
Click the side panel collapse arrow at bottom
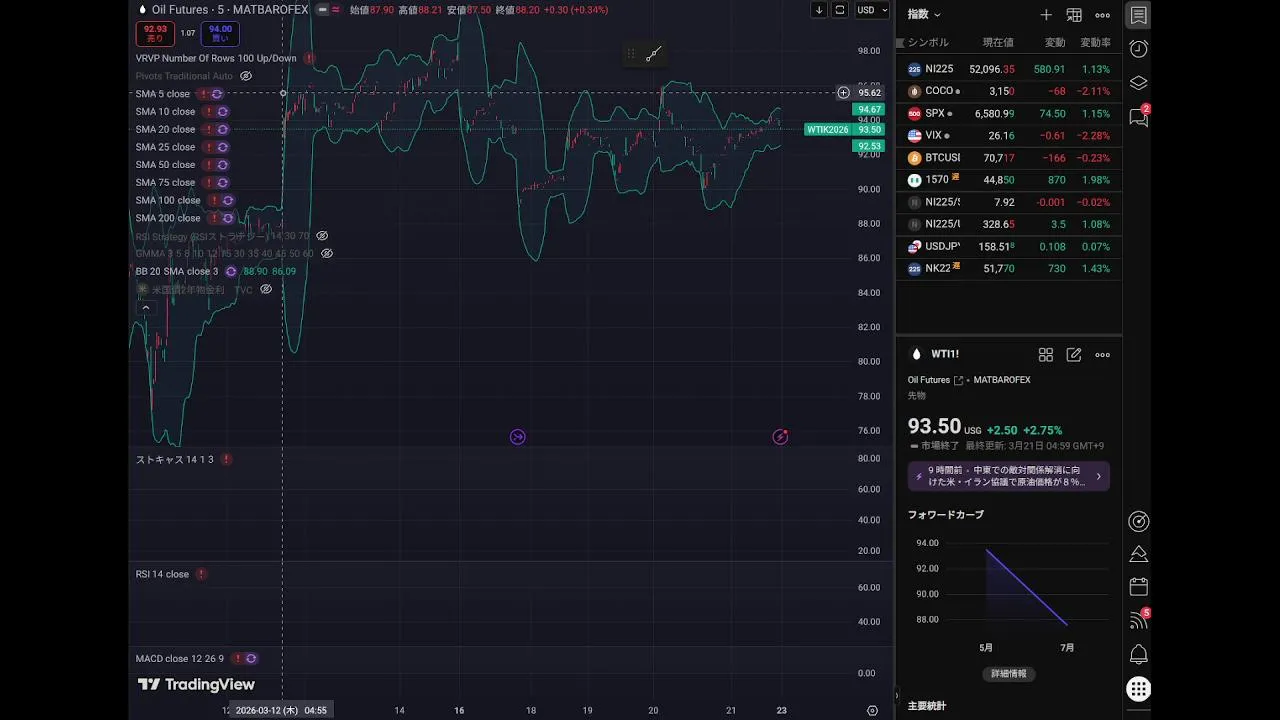click(896, 694)
